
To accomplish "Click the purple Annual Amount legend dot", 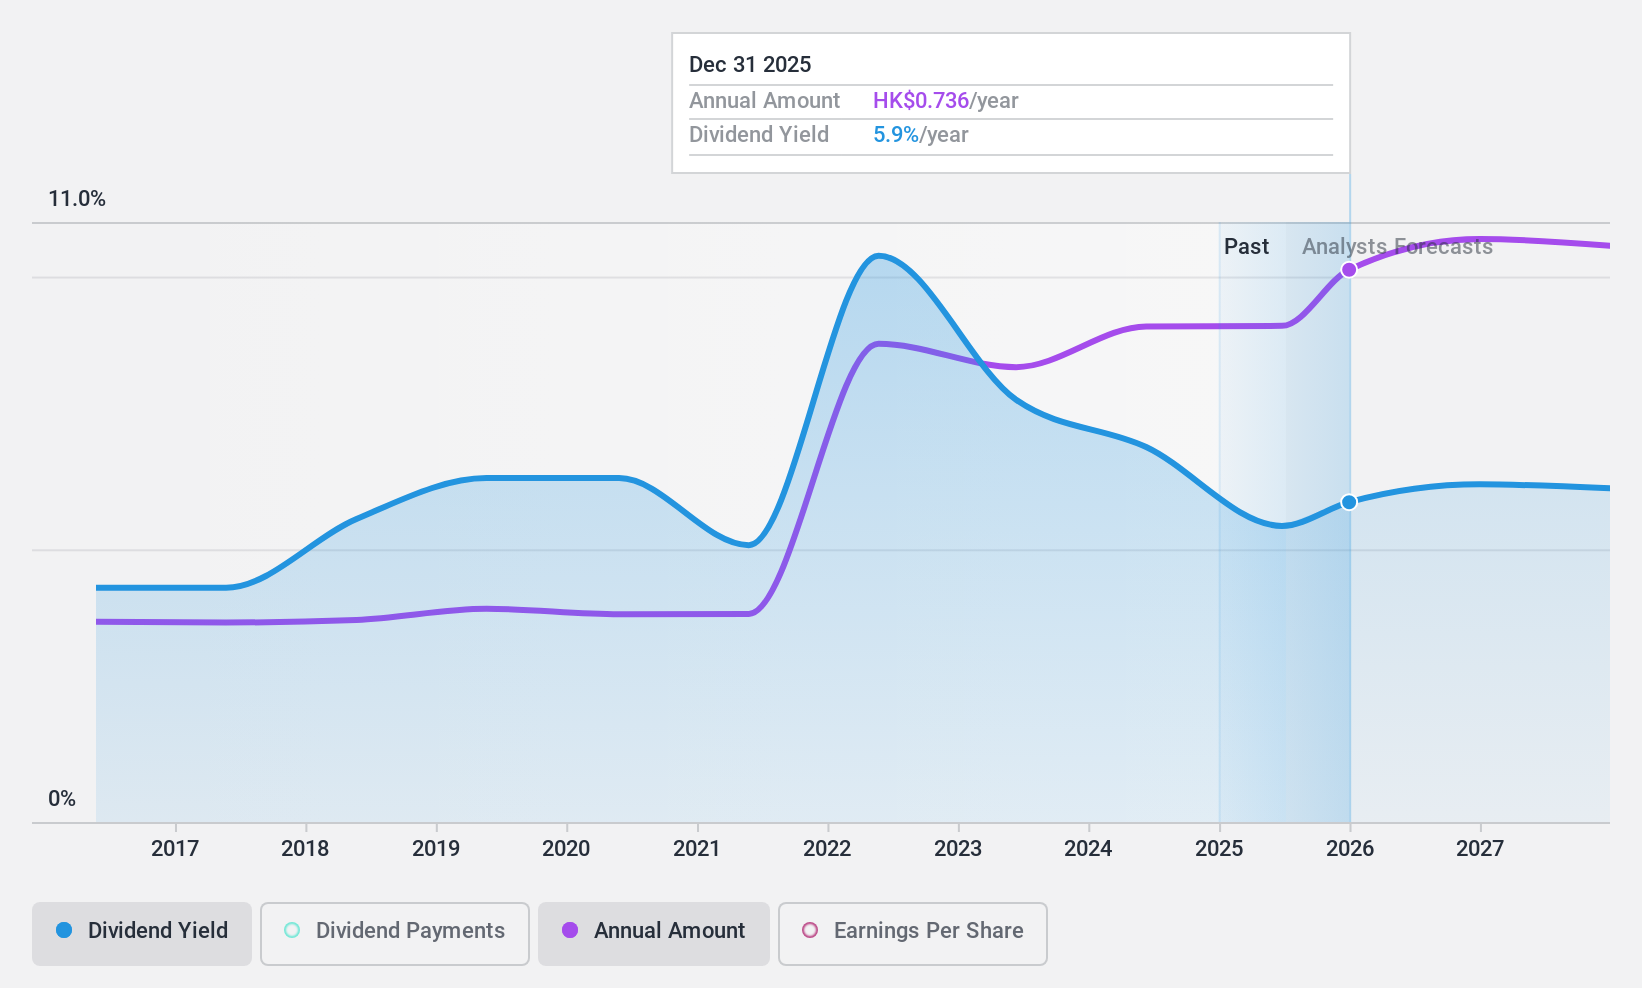I will [570, 930].
